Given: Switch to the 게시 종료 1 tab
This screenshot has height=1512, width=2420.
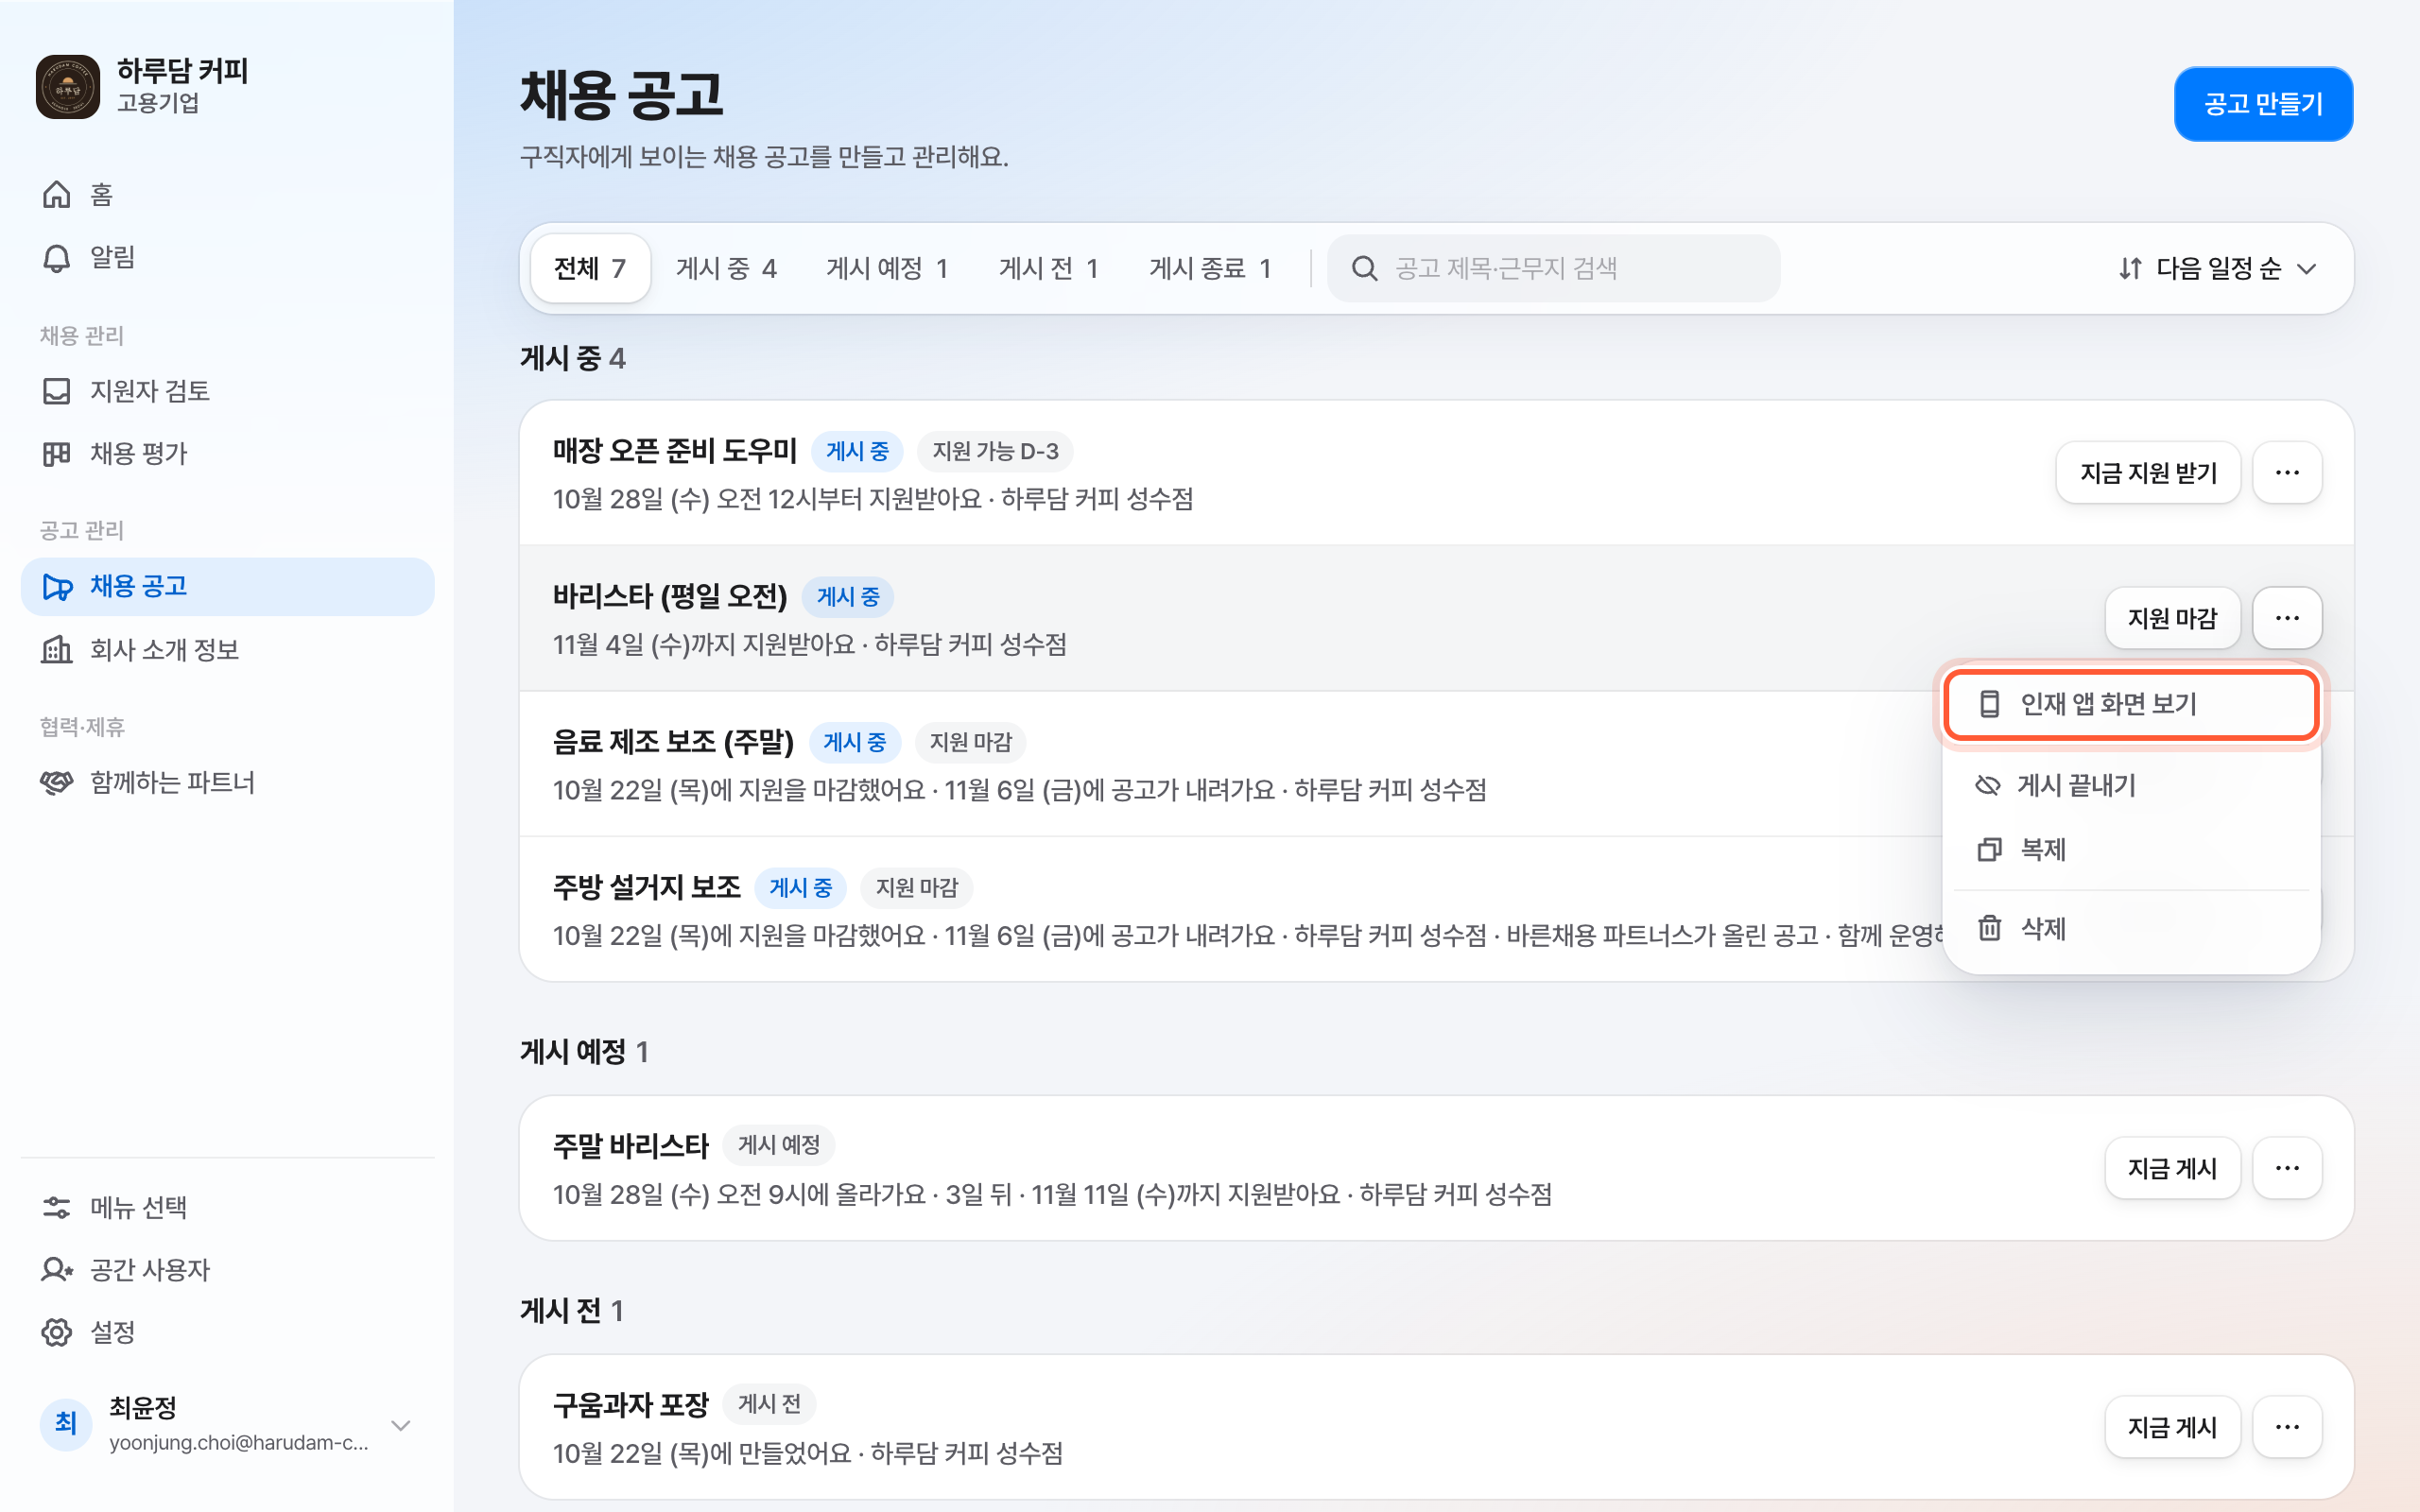Looking at the screenshot, I should point(1210,268).
